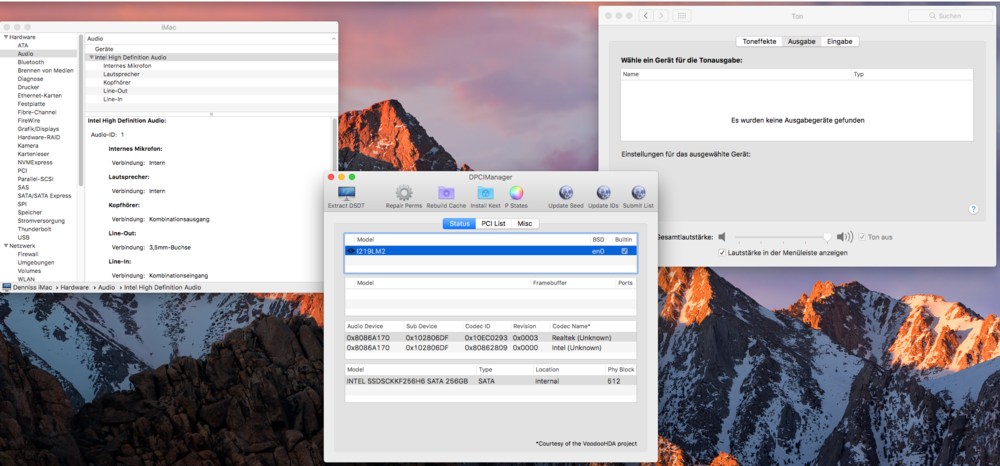Click the I219LM2 model row
The image size is (1000, 466).
click(490, 251)
